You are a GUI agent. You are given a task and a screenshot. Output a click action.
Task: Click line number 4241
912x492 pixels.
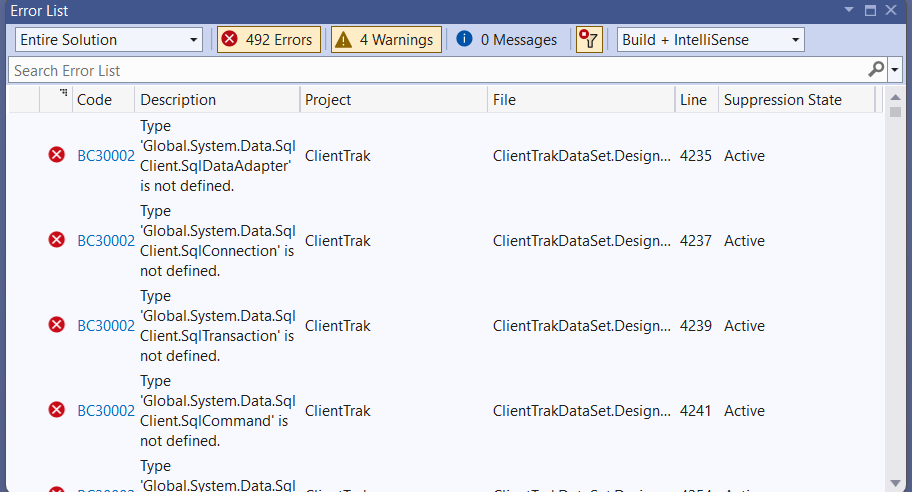[x=696, y=411]
